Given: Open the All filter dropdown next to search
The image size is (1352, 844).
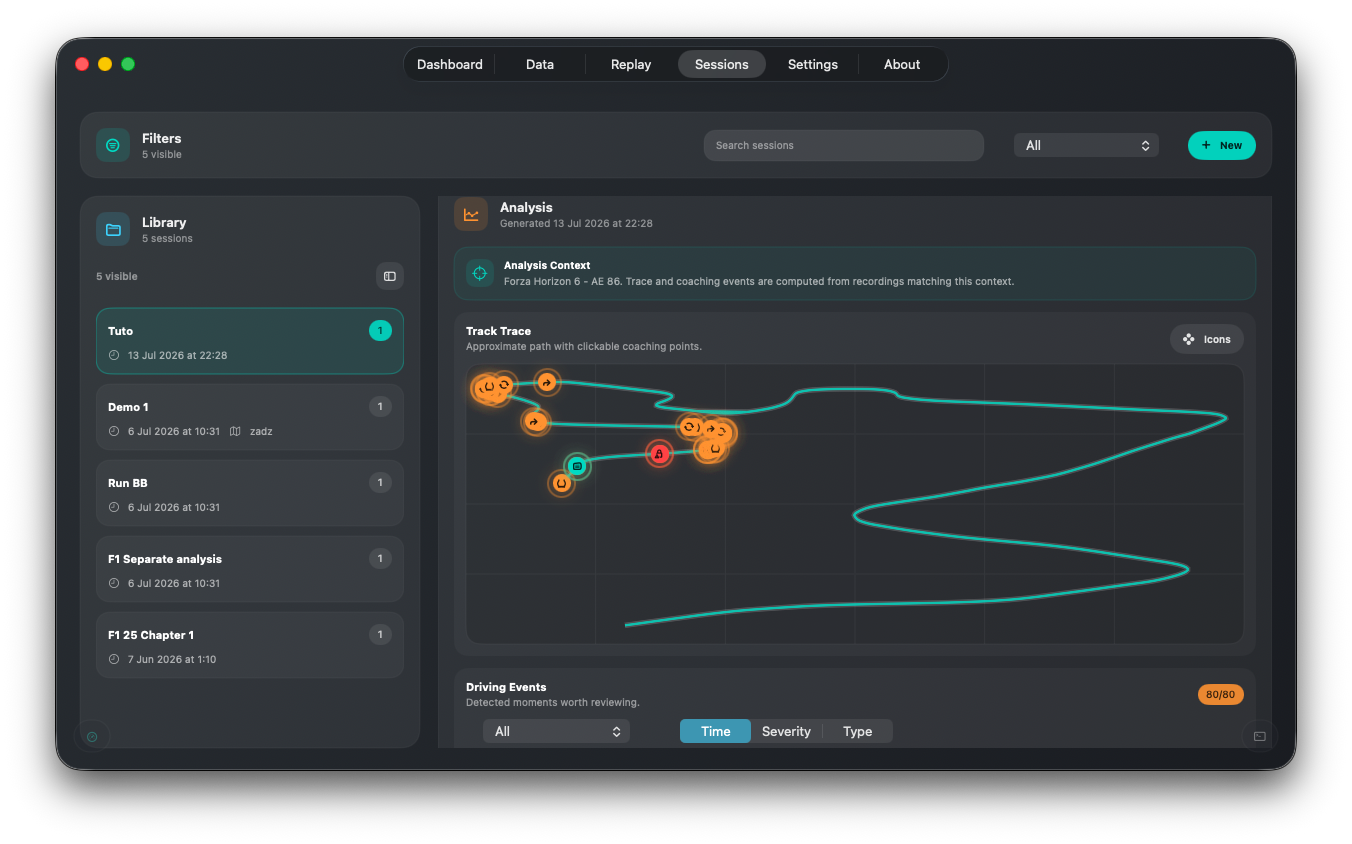Looking at the screenshot, I should click(1086, 145).
